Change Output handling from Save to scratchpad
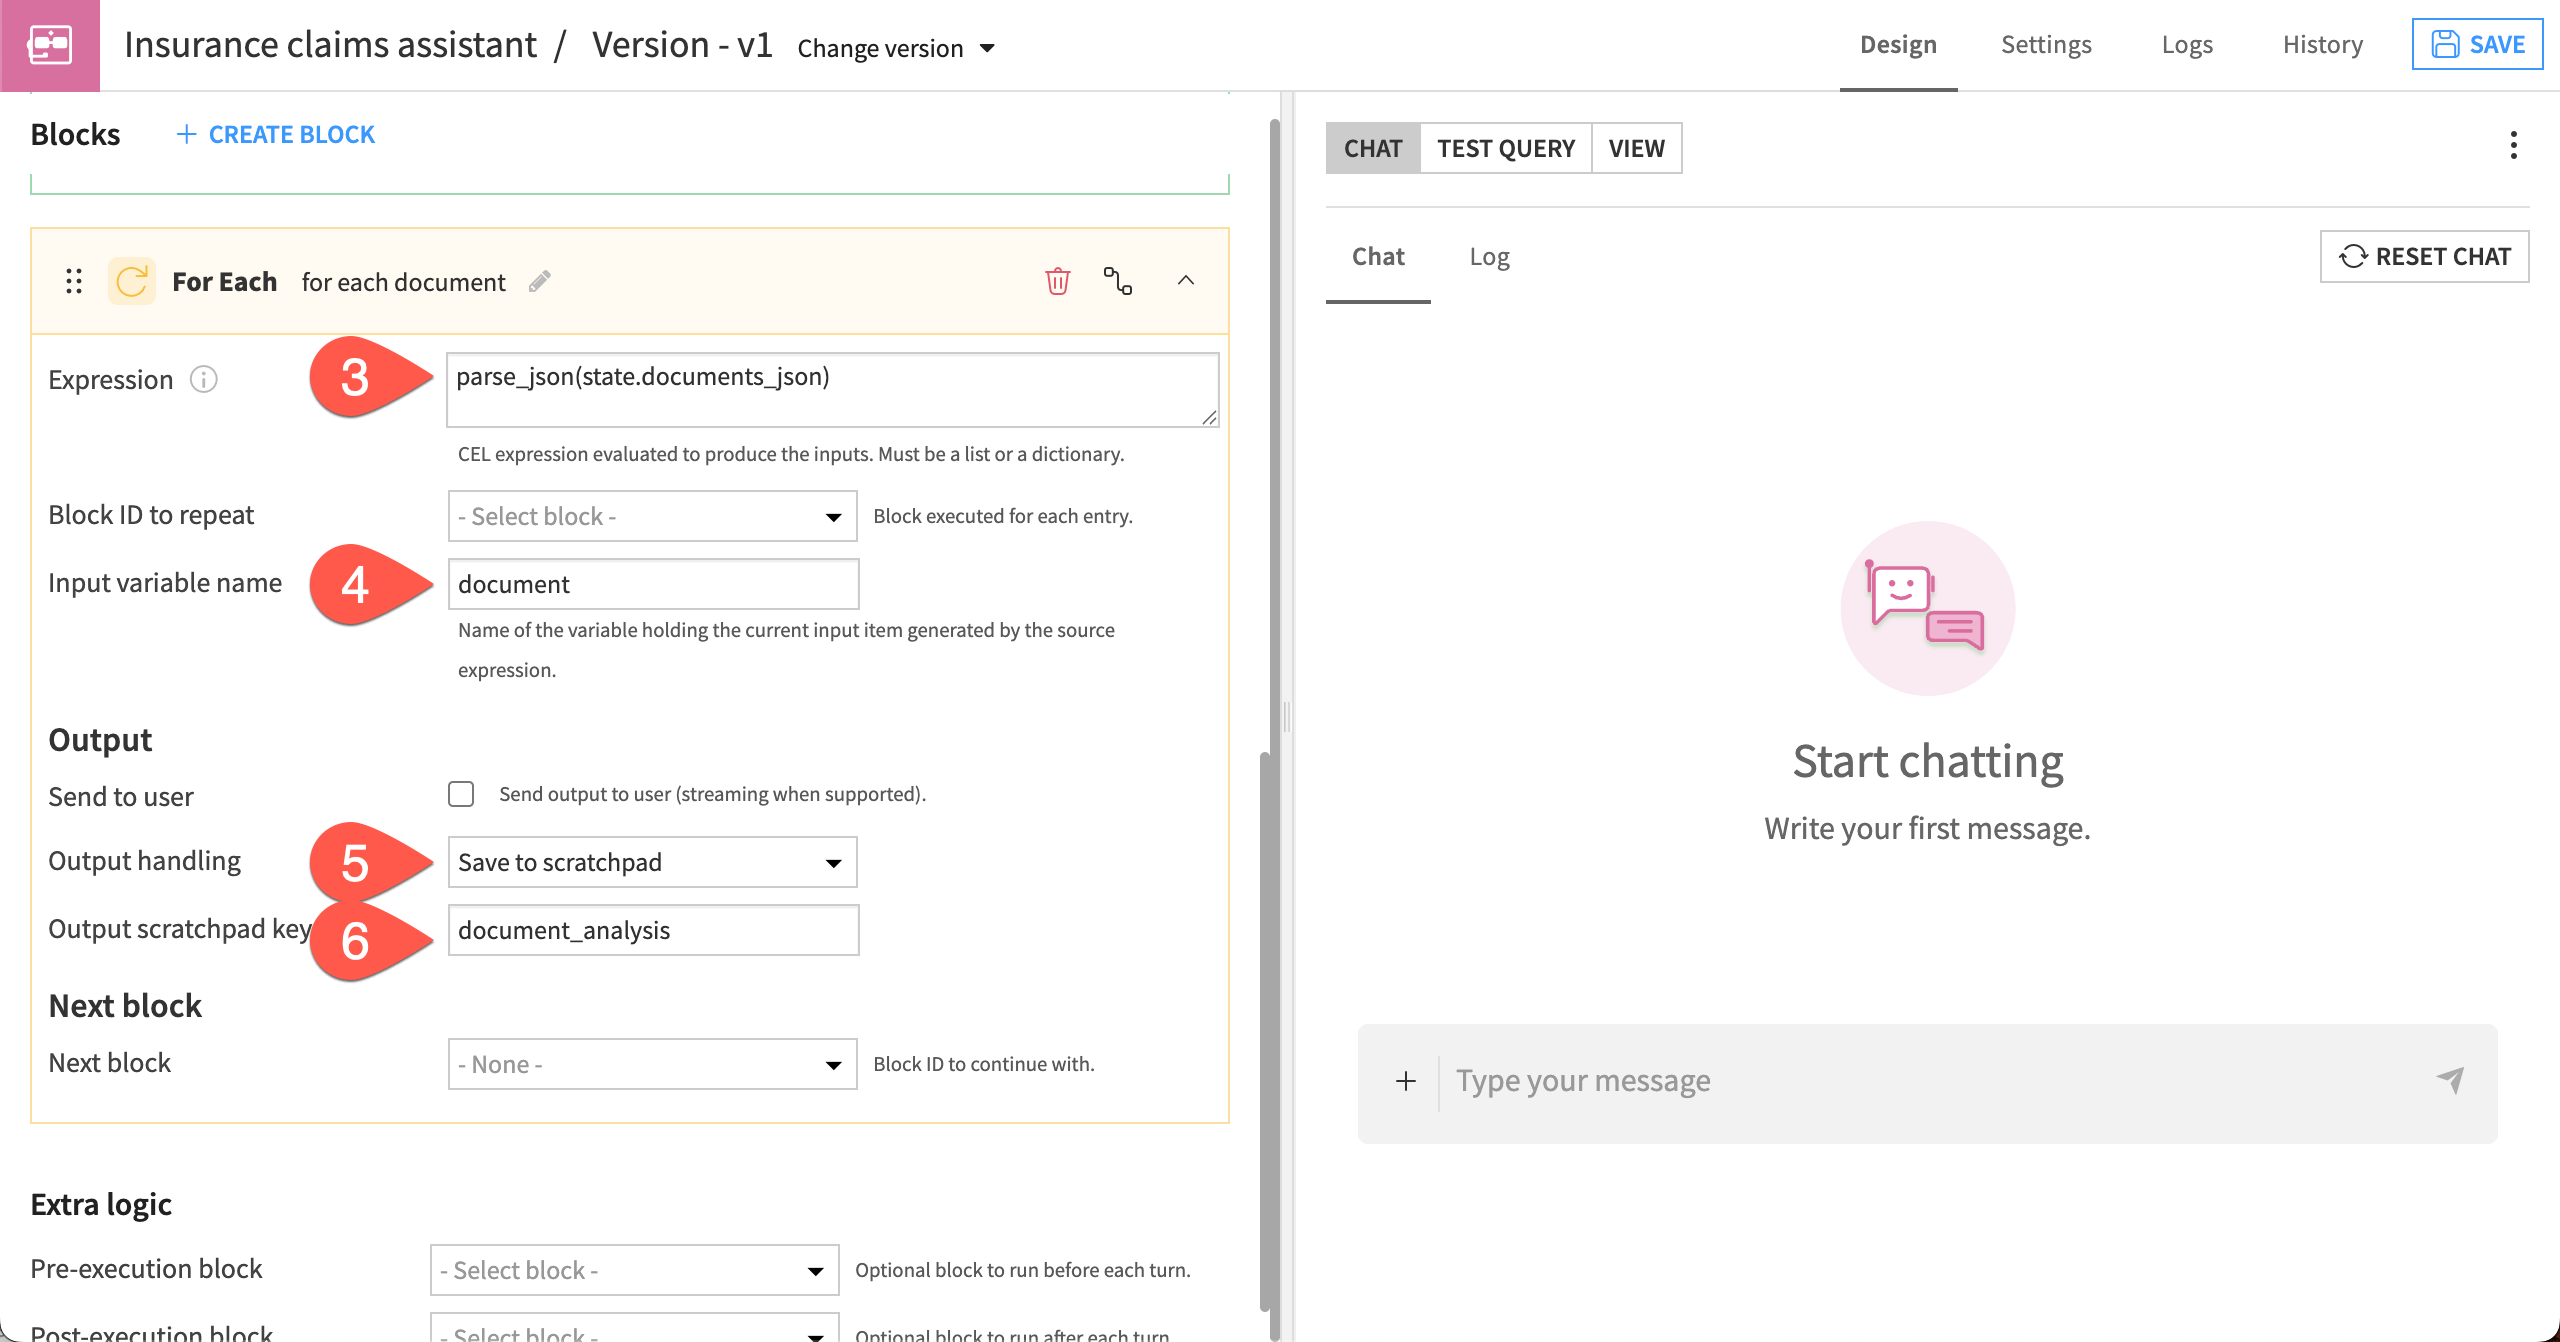The height and width of the screenshot is (1342, 2560). pyautogui.click(x=651, y=861)
